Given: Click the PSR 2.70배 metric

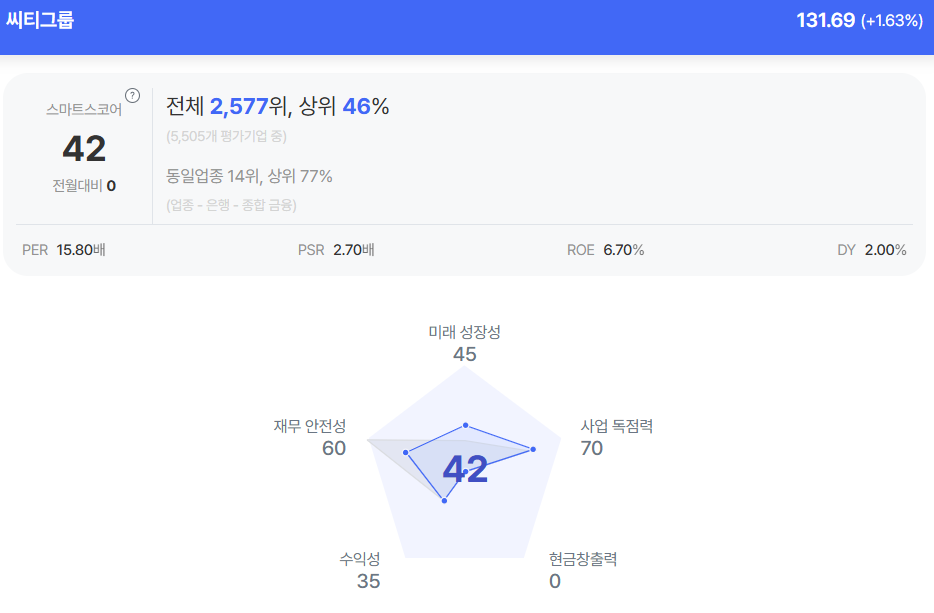Looking at the screenshot, I should coord(336,250).
